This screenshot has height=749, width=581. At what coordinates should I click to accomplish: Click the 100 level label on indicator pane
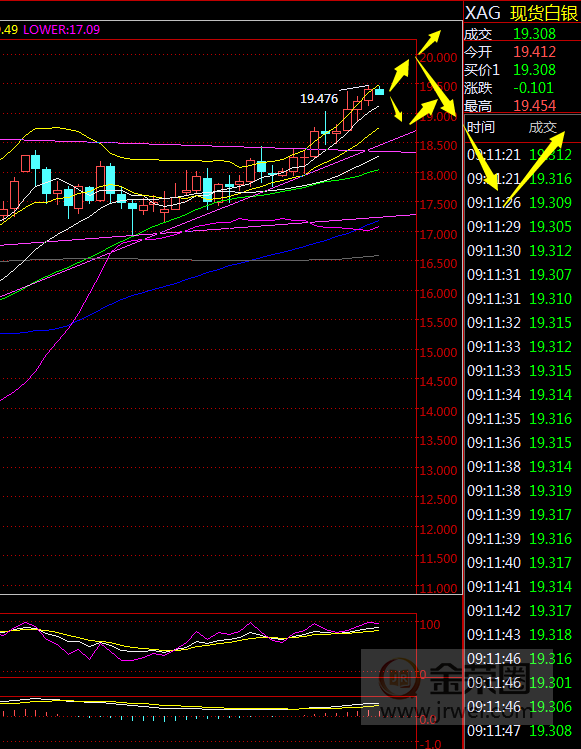pos(430,625)
